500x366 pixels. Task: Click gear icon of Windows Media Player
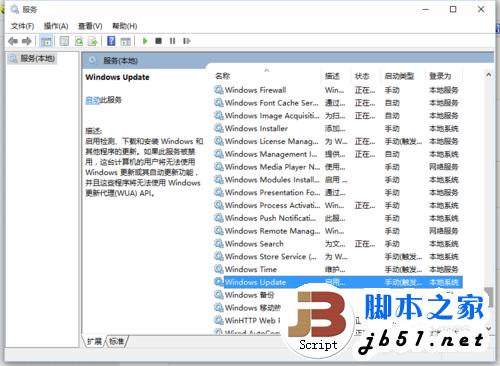pyautogui.click(x=219, y=166)
